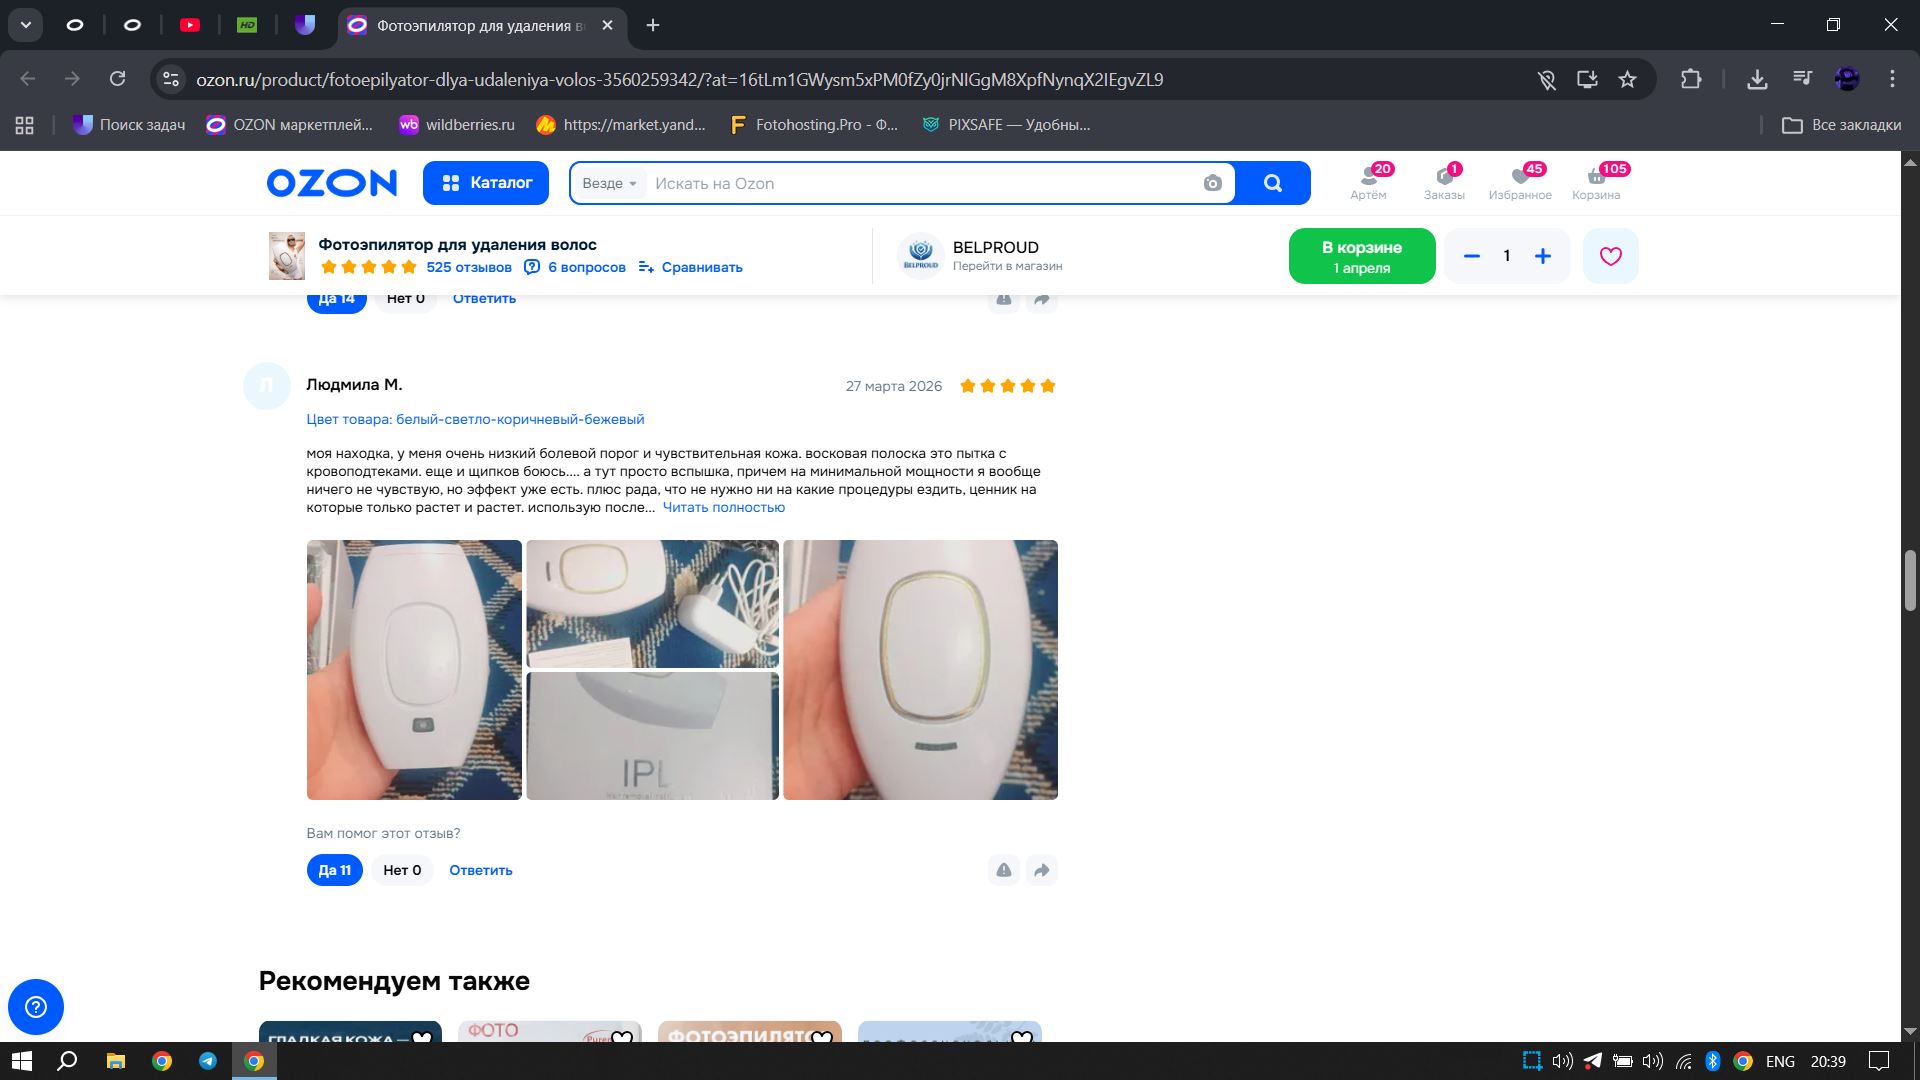
Task: Mark review helpful with Да 11
Action: pos(334,870)
